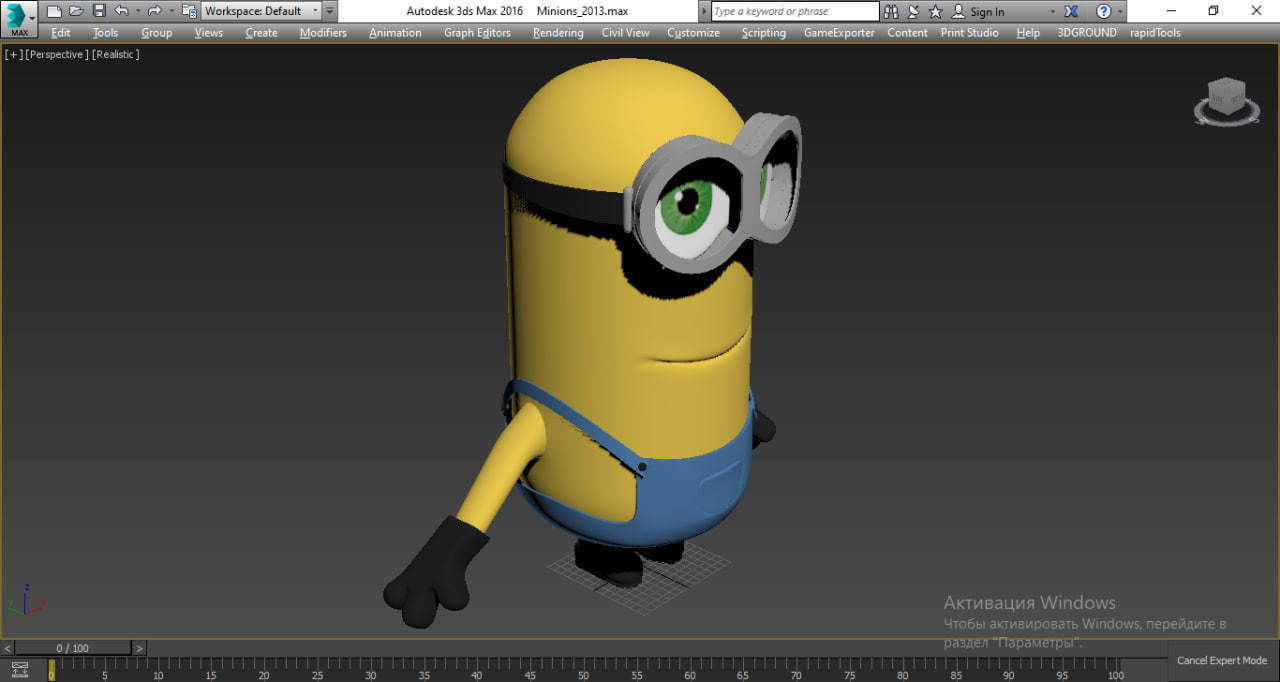Select the minion's green eye in viewport
This screenshot has width=1280, height=682.
pos(688,209)
